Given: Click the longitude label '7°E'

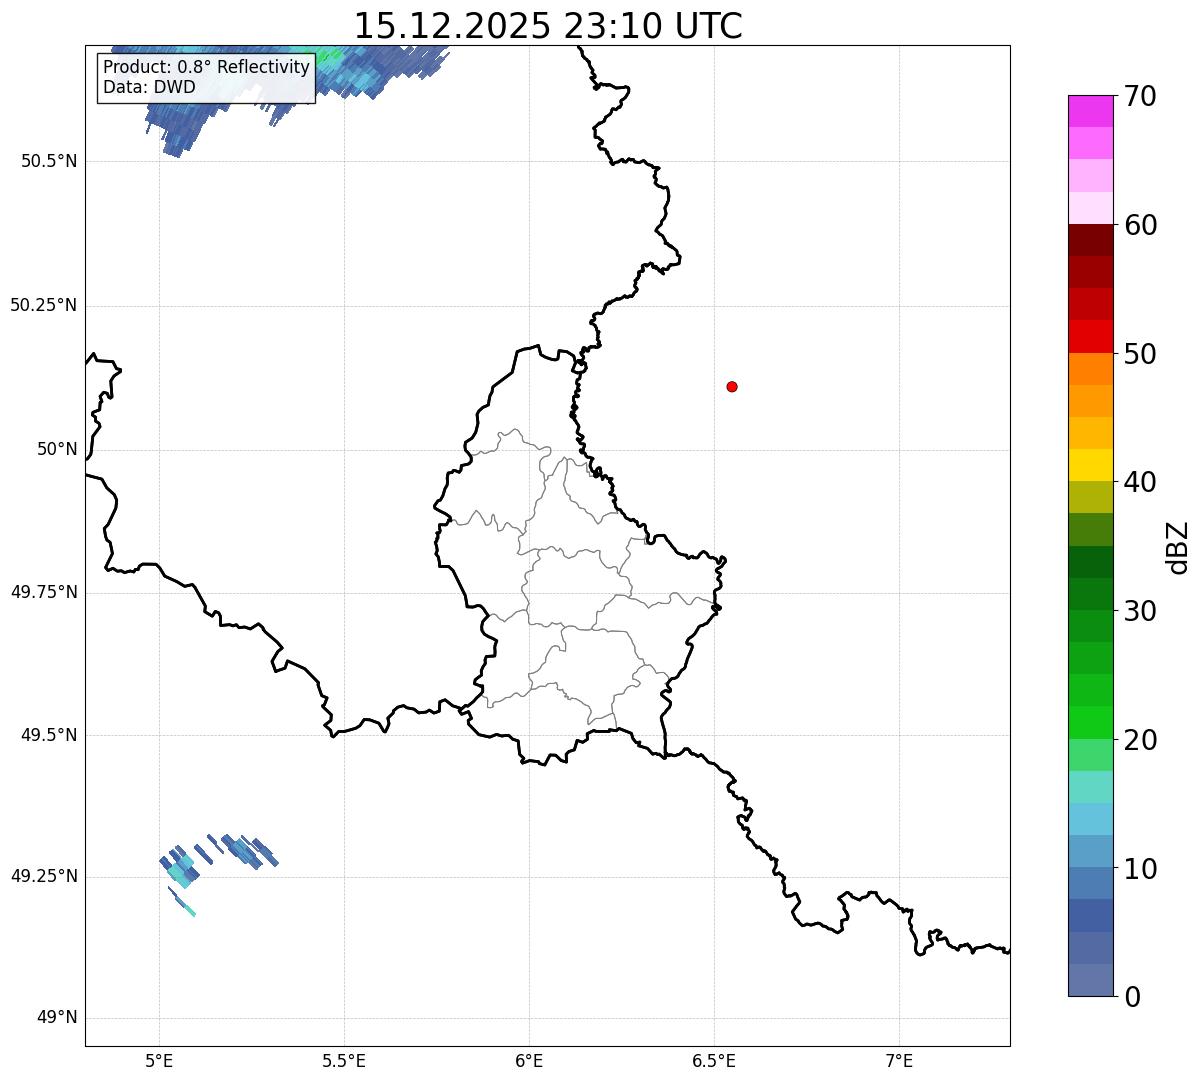Looking at the screenshot, I should click(899, 1060).
